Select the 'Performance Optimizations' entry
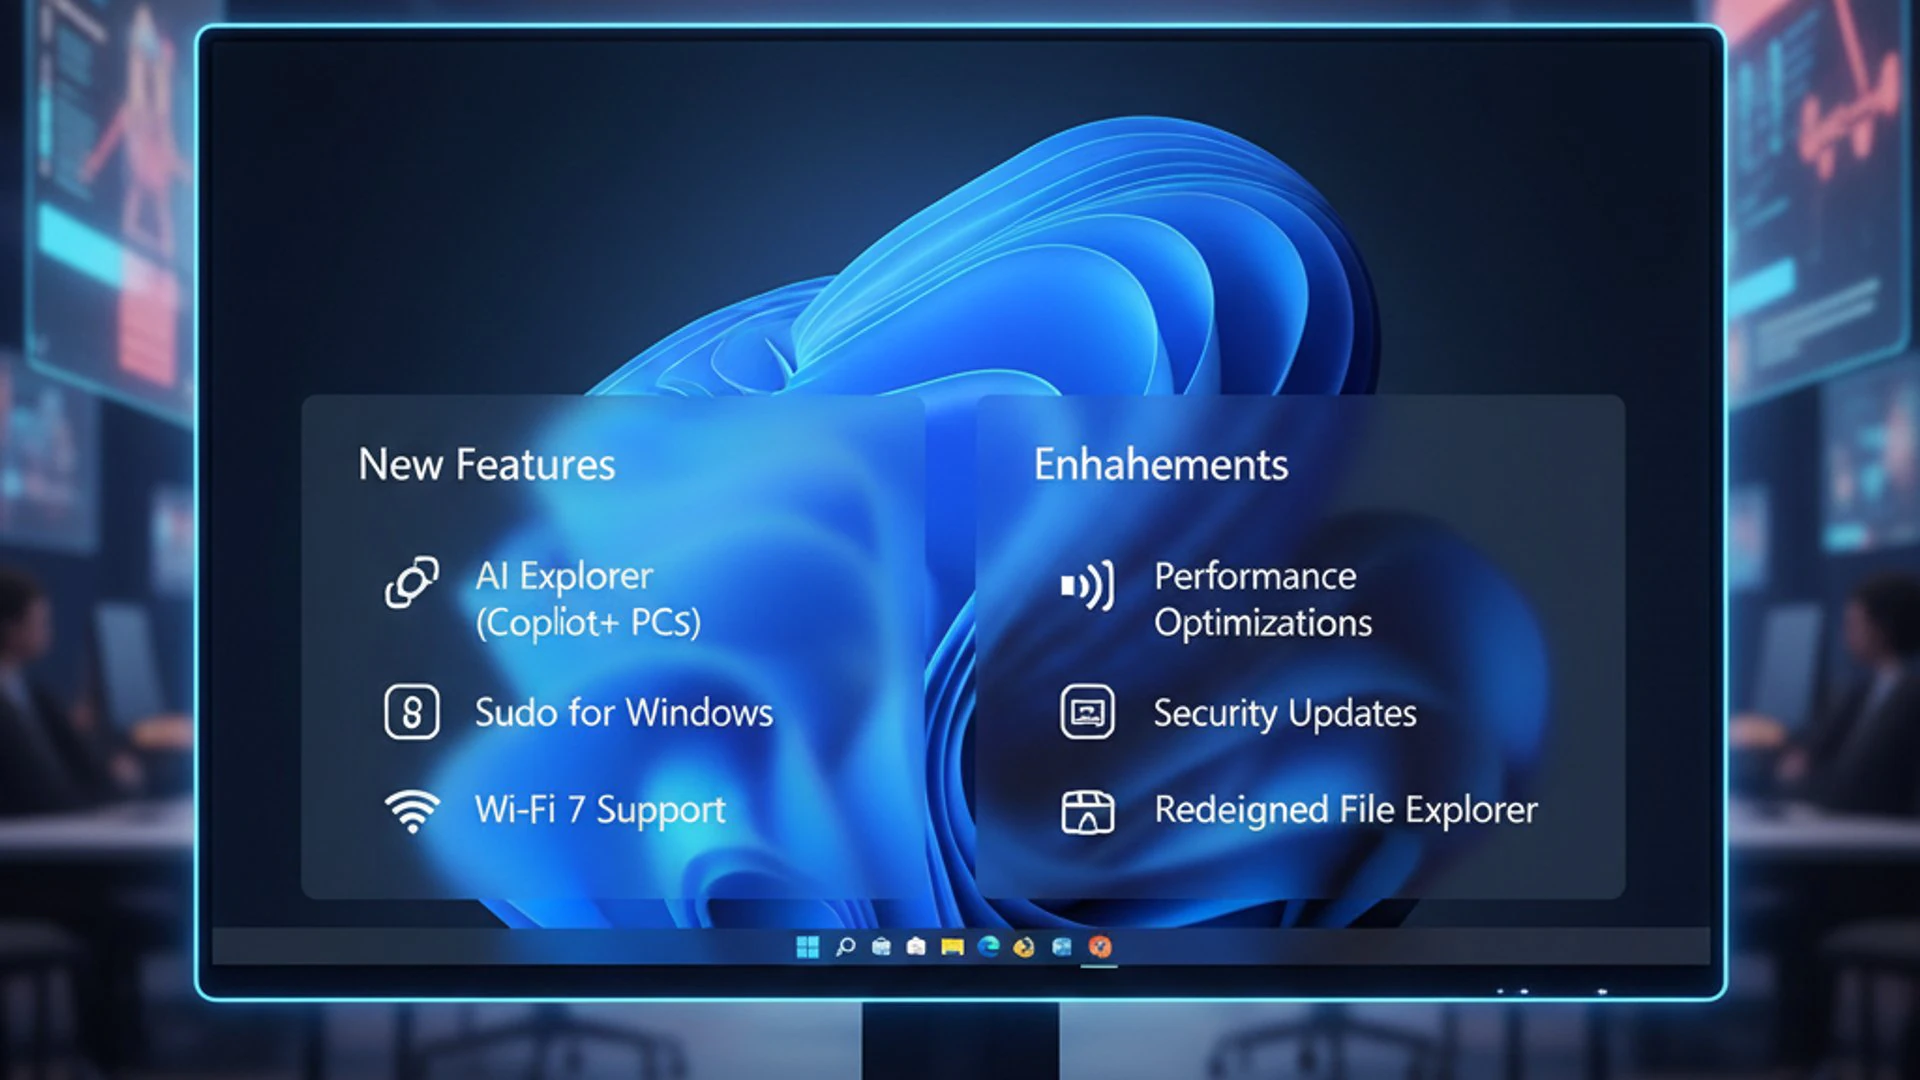This screenshot has width=1920, height=1080. tap(1263, 599)
